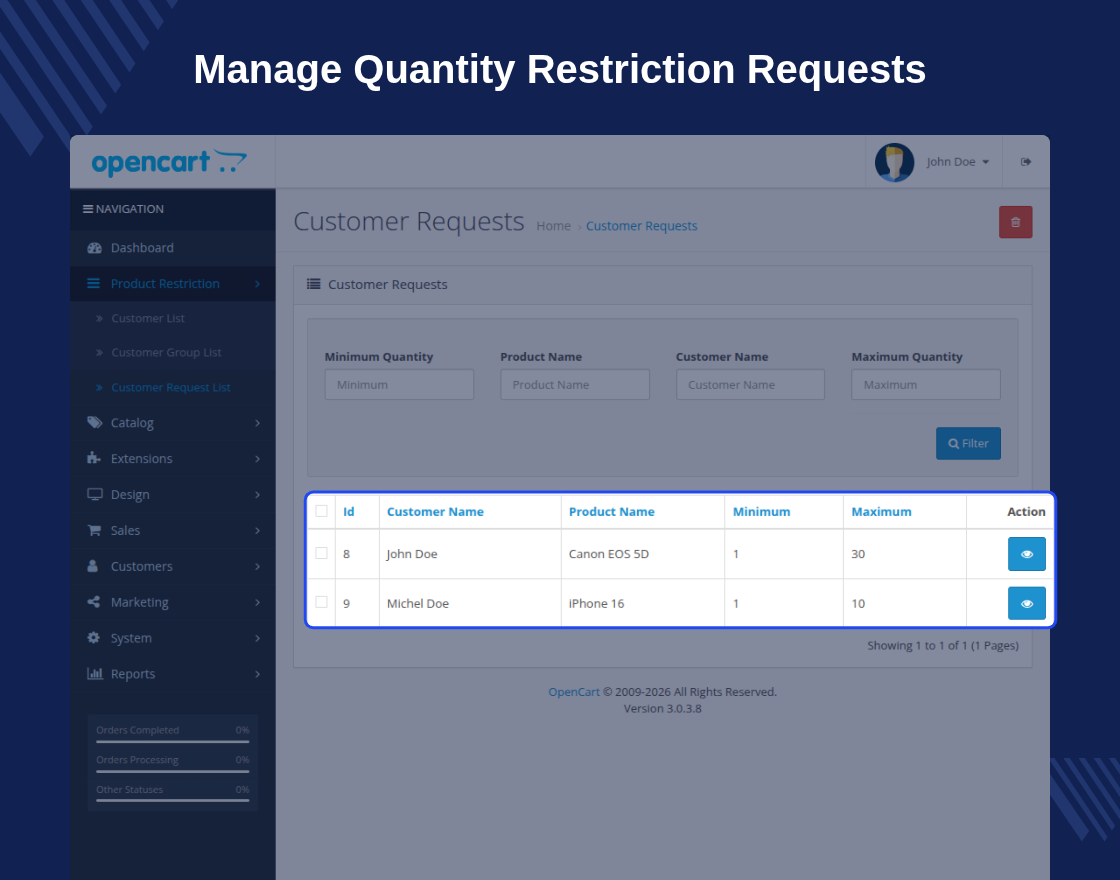
Task: Click the red trash delete button
Action: point(1015,222)
